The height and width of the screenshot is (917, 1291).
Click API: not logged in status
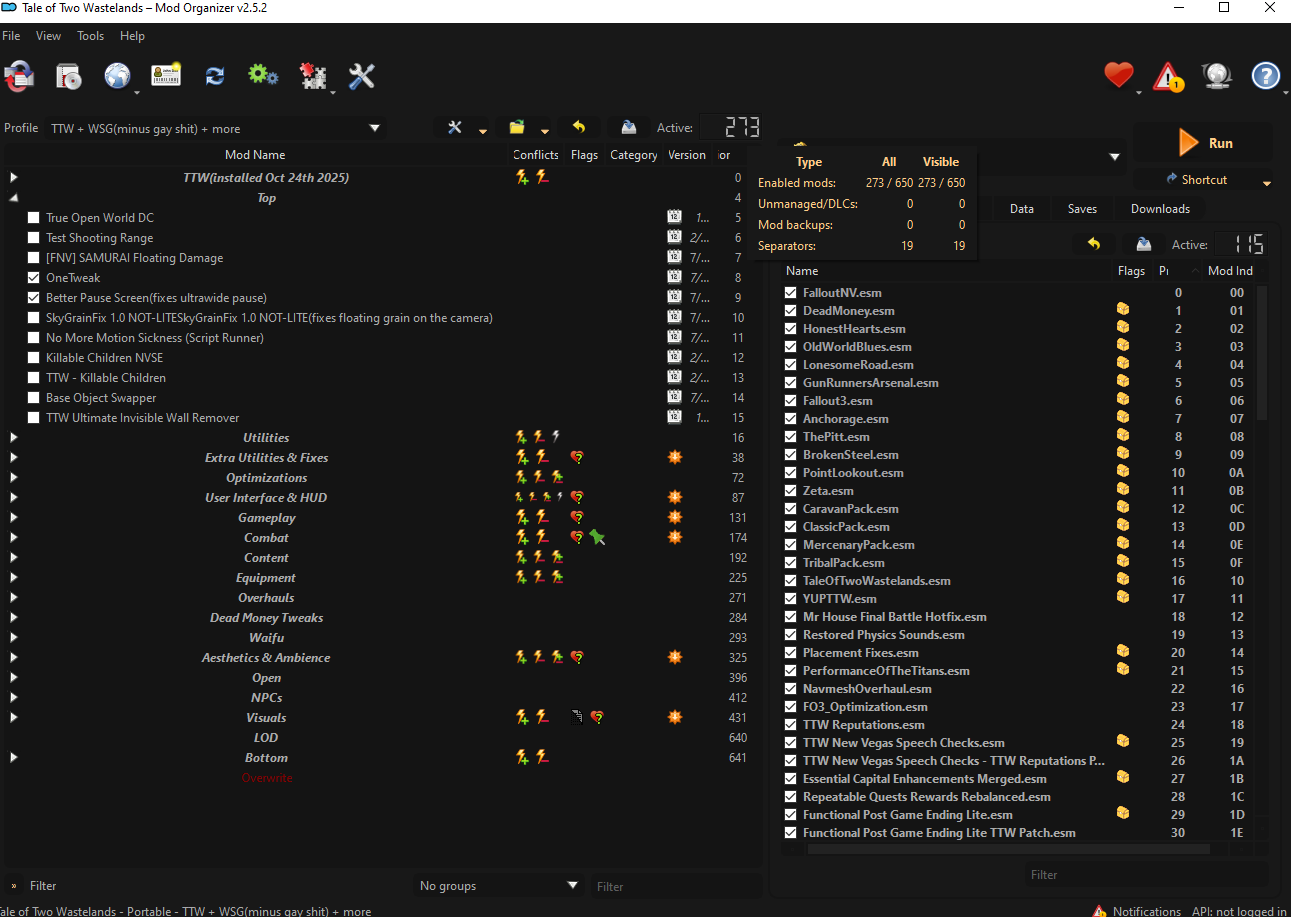1239,911
